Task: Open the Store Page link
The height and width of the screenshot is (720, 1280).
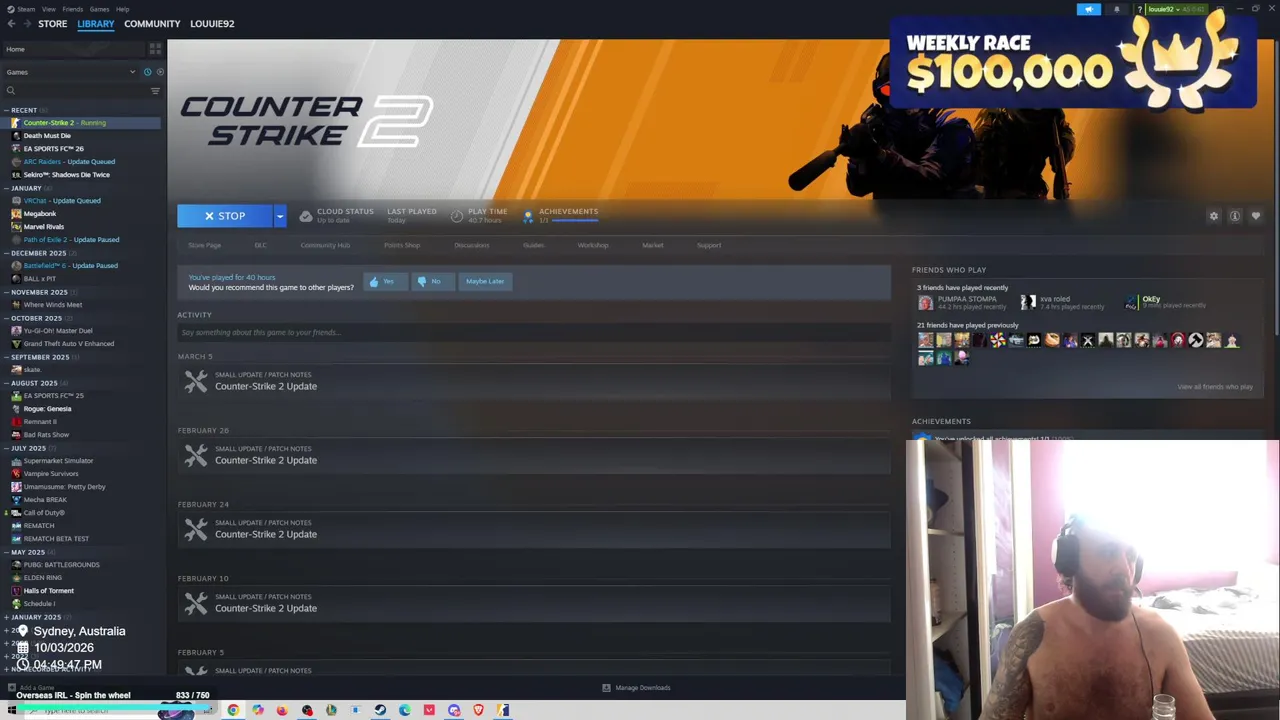Action: (205, 245)
